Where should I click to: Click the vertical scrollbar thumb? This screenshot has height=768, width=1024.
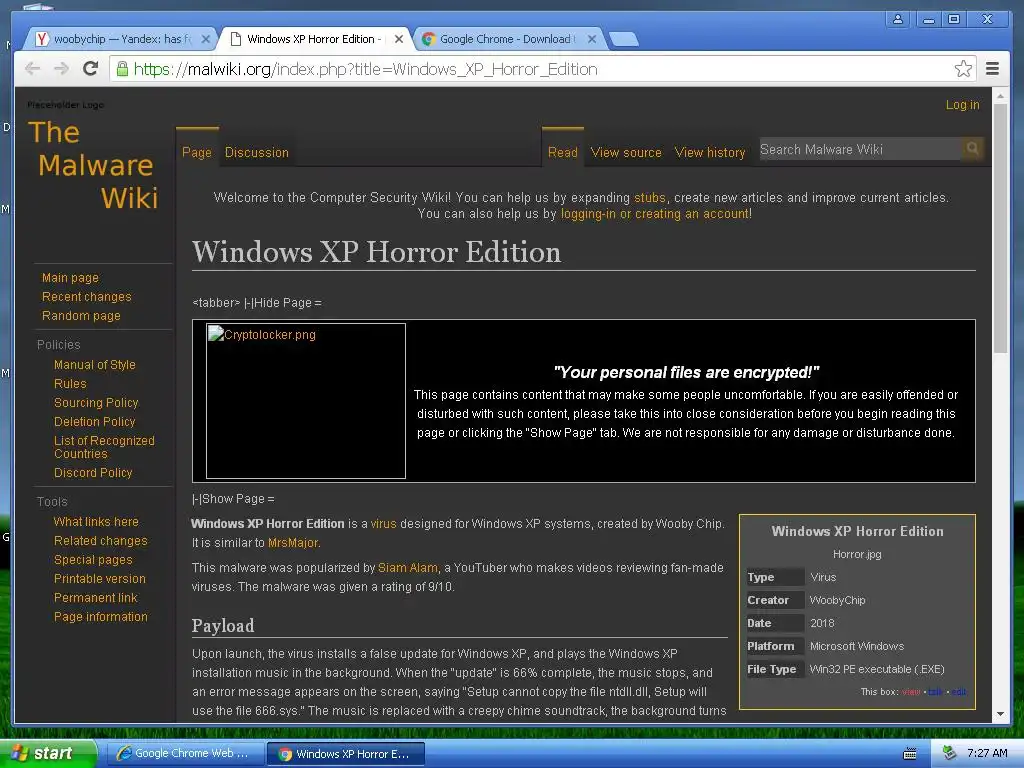pos(1000,229)
